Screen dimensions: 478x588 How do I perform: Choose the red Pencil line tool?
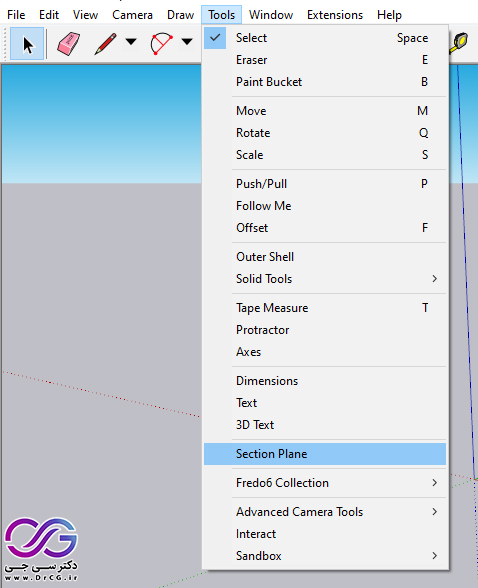[x=105, y=44]
